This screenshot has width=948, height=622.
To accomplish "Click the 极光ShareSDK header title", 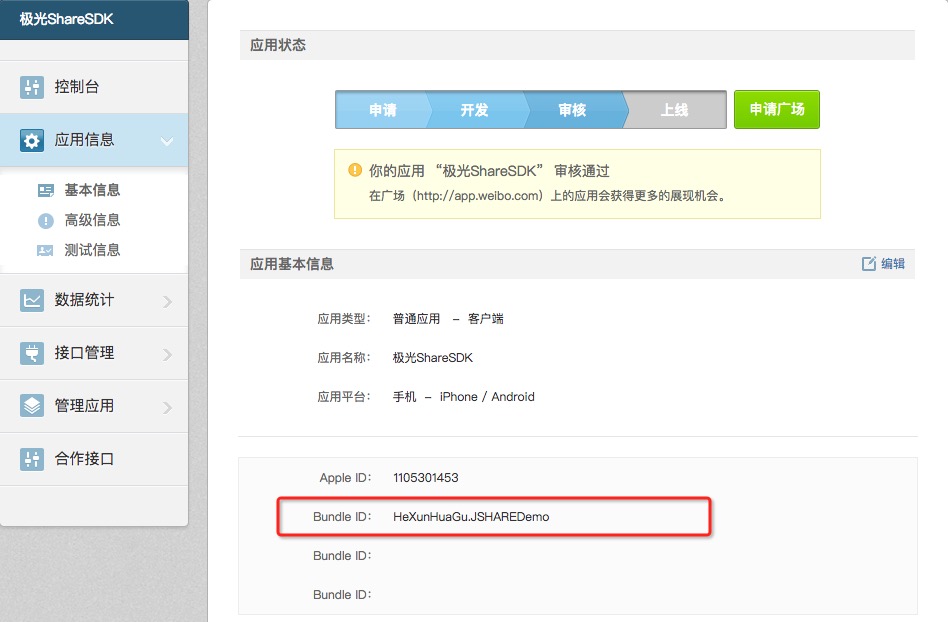I will 67,19.
